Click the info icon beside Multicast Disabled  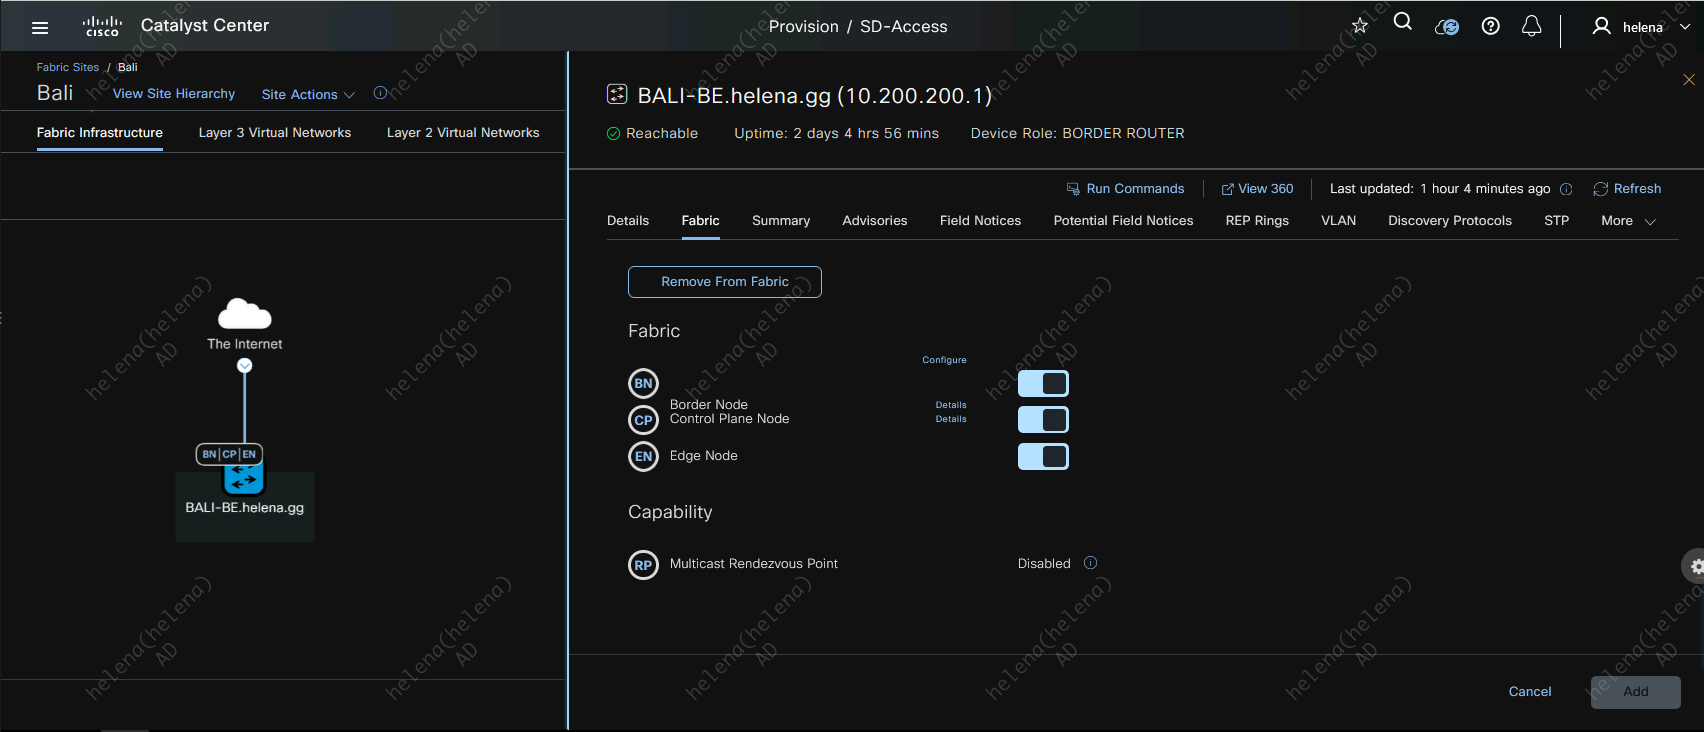point(1091,563)
